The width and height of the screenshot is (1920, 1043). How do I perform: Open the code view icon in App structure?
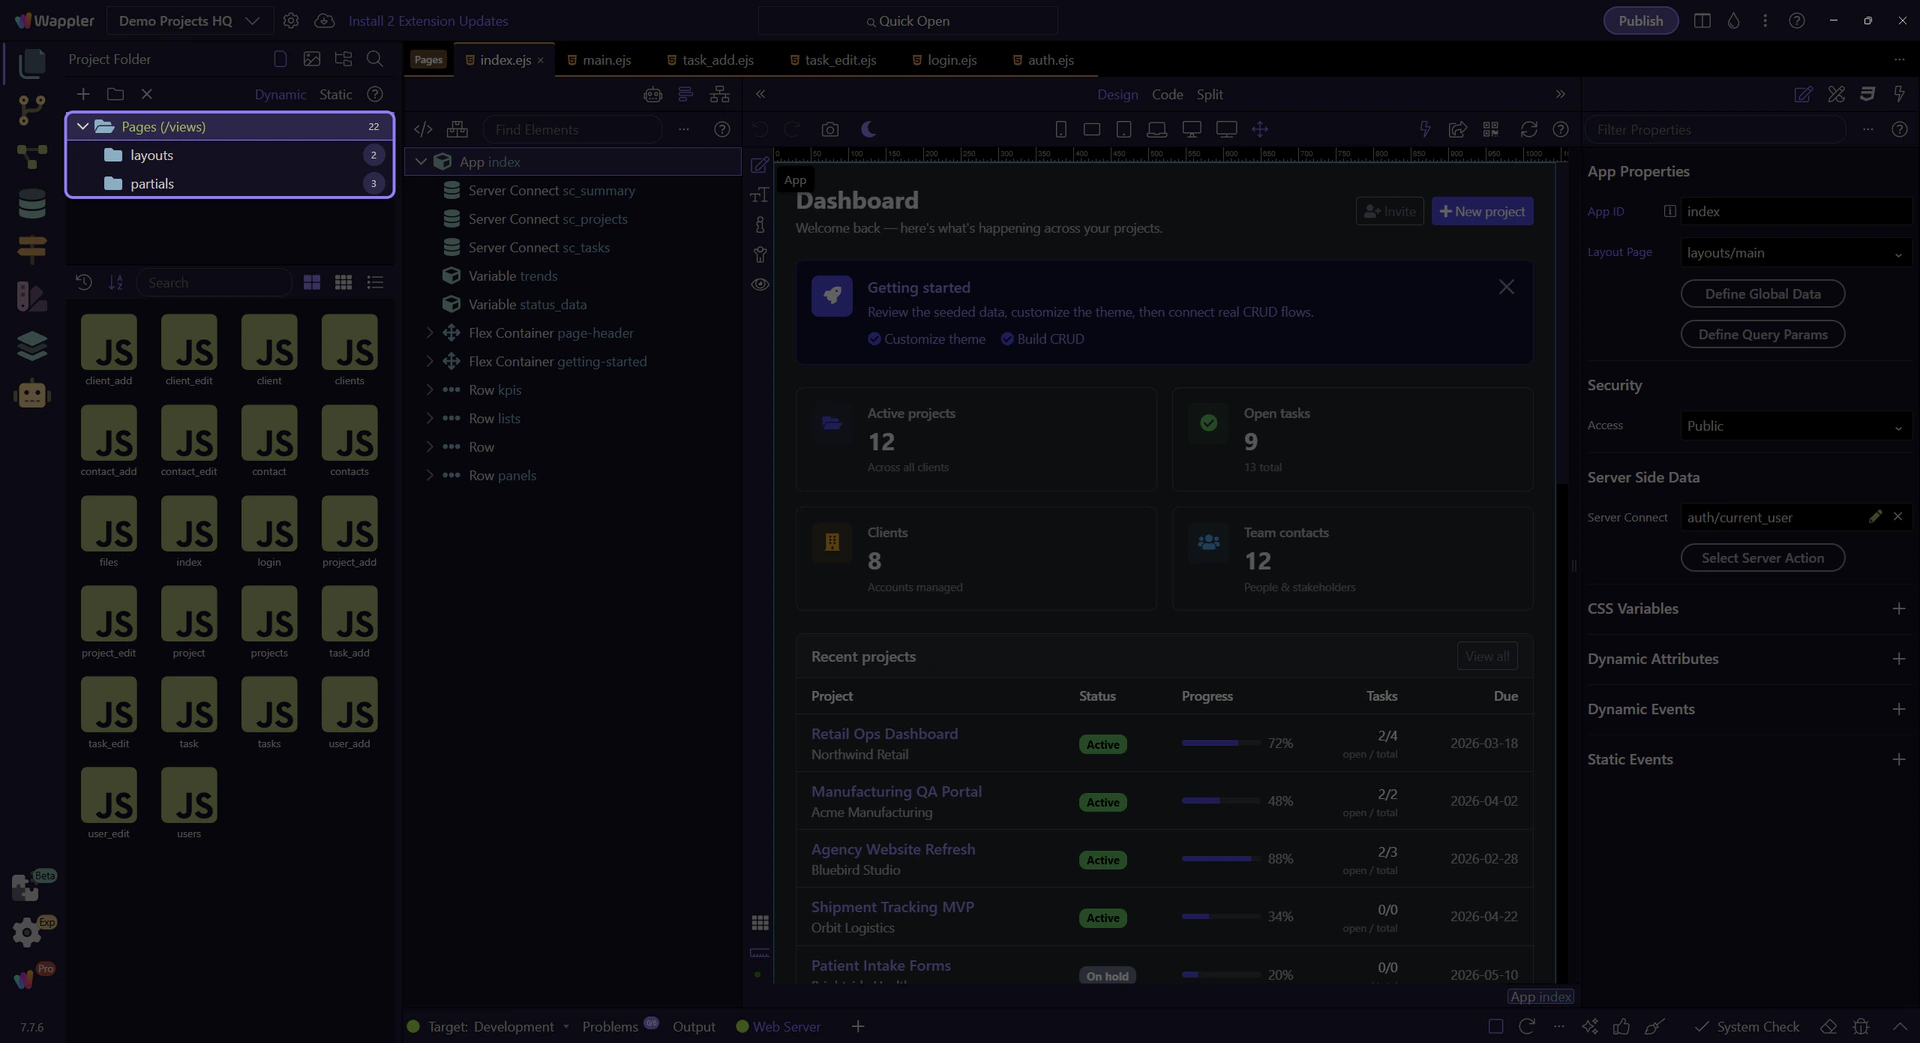coord(423,130)
